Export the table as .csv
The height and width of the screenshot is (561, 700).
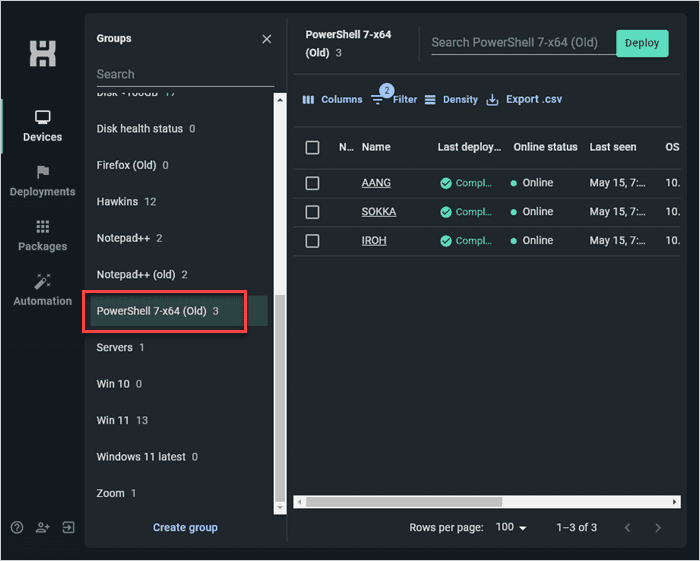tap(524, 100)
